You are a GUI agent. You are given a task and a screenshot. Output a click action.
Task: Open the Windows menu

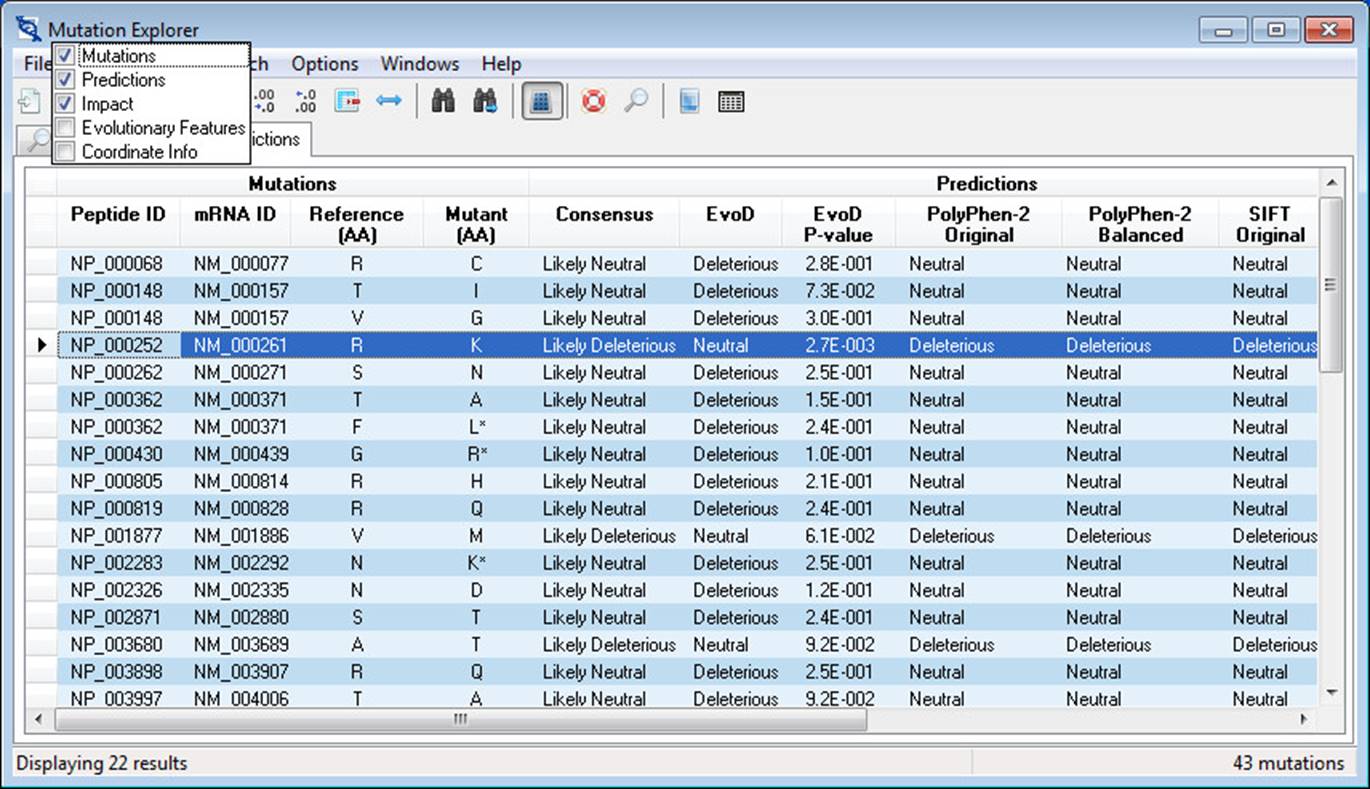click(419, 64)
